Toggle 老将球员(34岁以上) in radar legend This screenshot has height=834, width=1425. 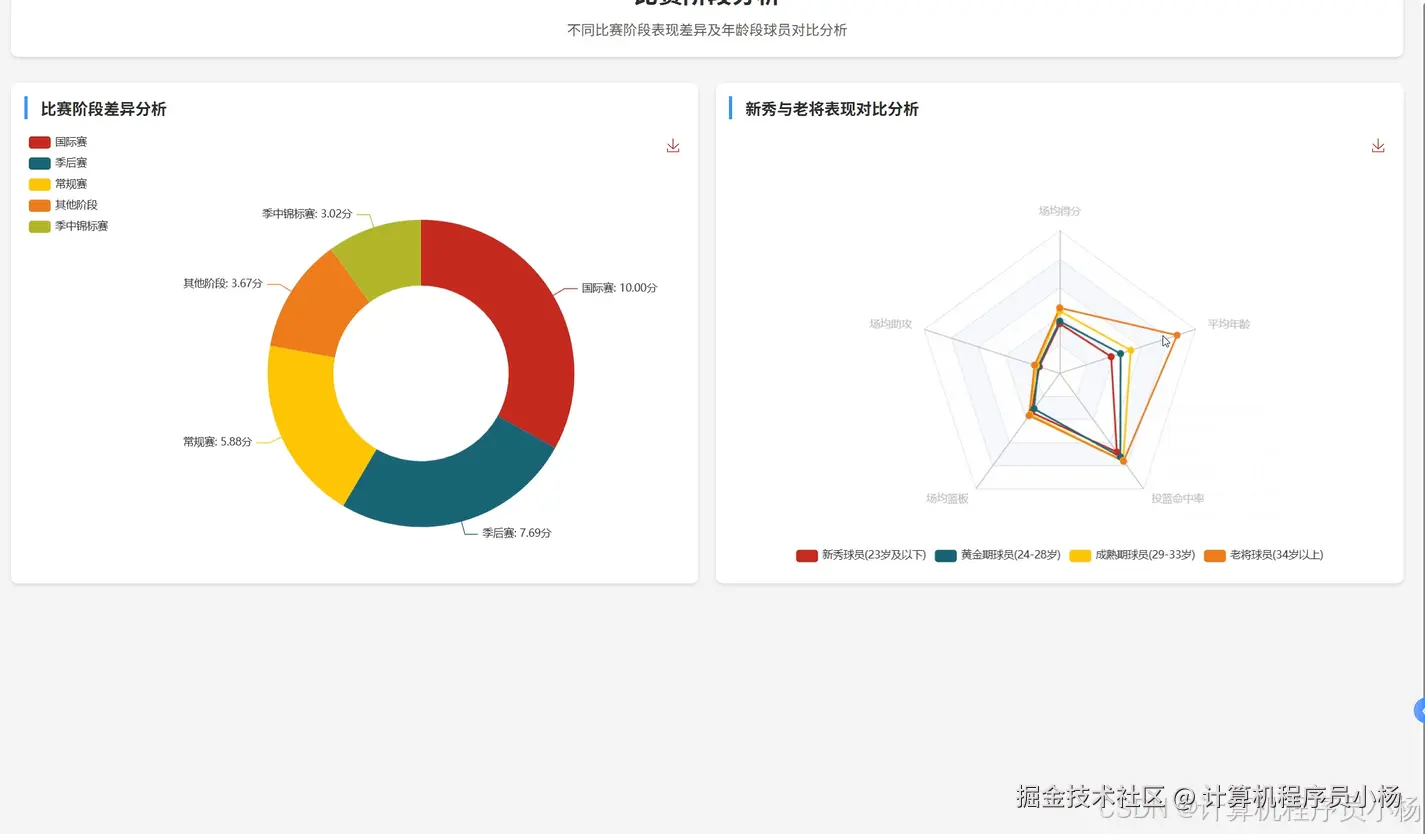point(1264,555)
